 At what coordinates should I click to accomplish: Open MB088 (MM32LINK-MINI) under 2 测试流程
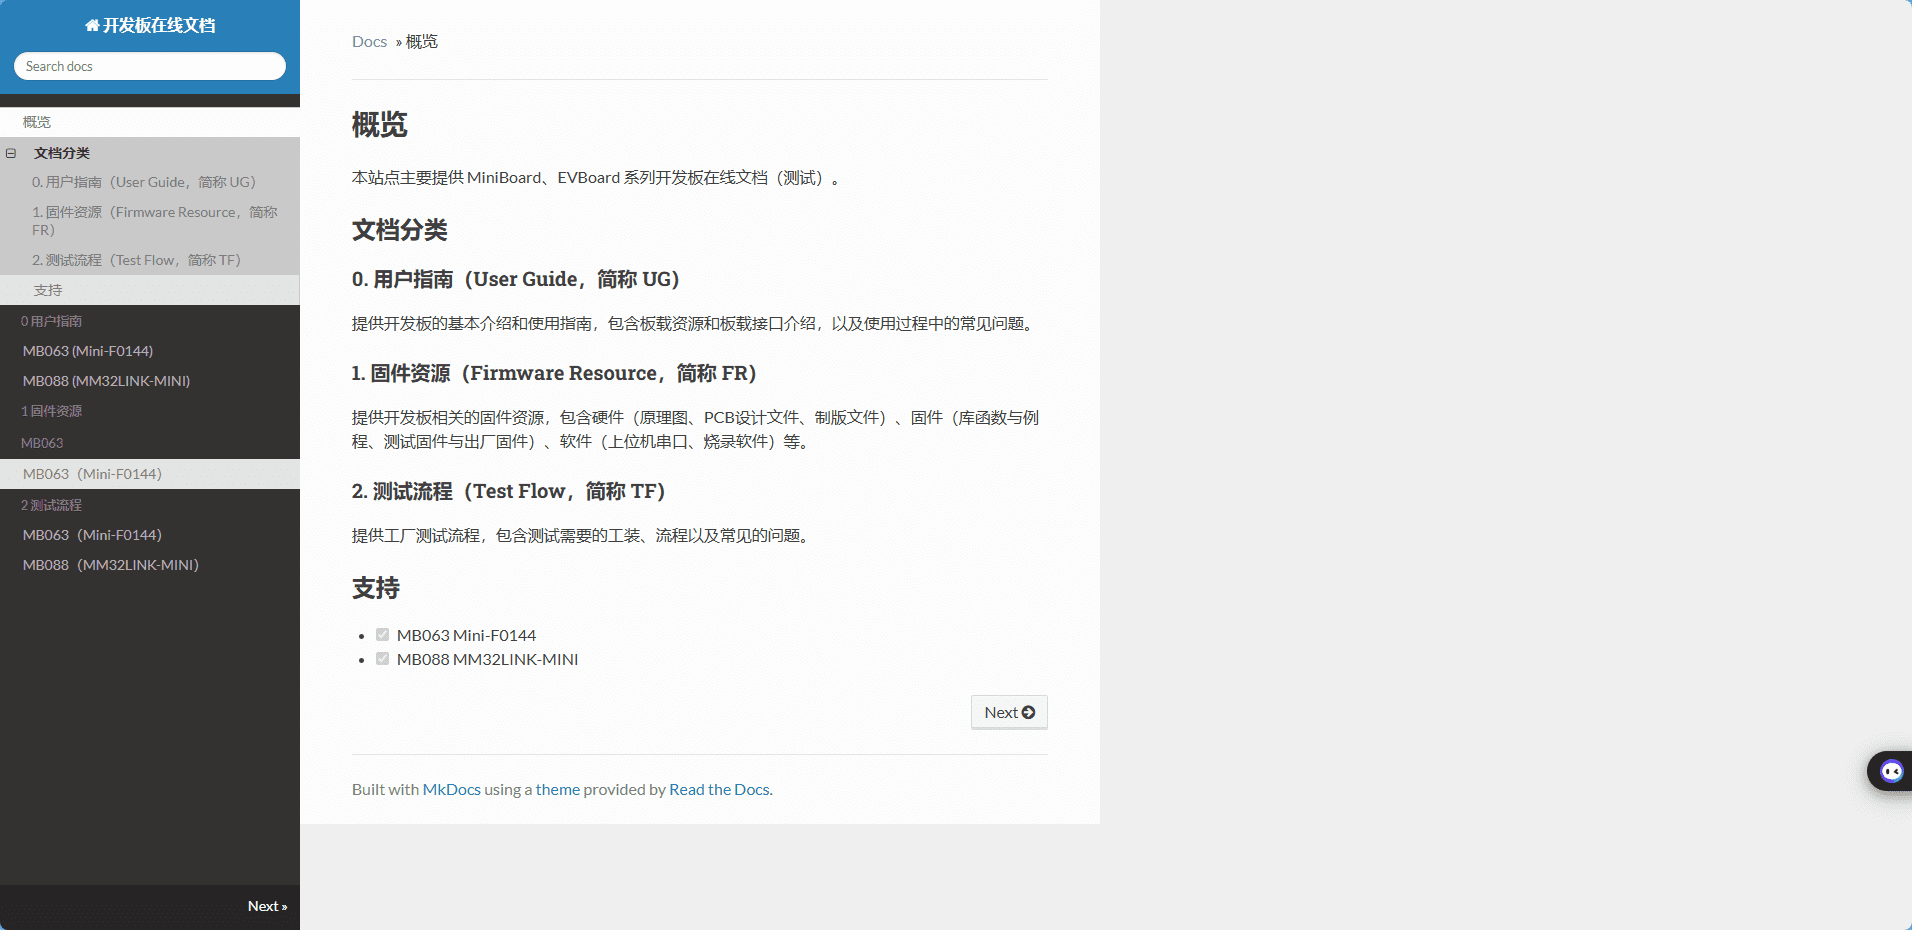[x=110, y=565]
